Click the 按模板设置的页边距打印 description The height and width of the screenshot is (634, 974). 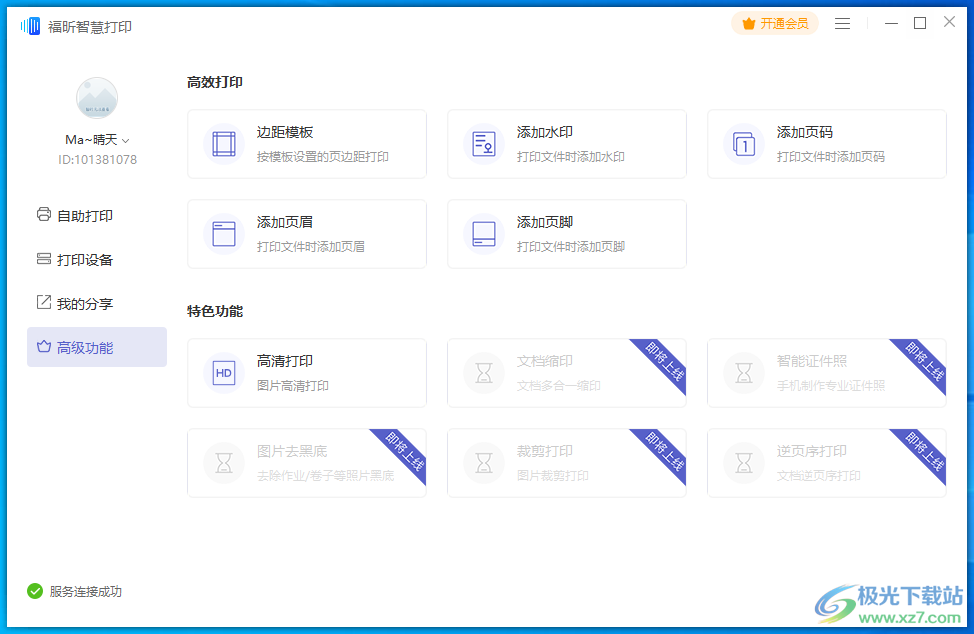click(x=323, y=156)
